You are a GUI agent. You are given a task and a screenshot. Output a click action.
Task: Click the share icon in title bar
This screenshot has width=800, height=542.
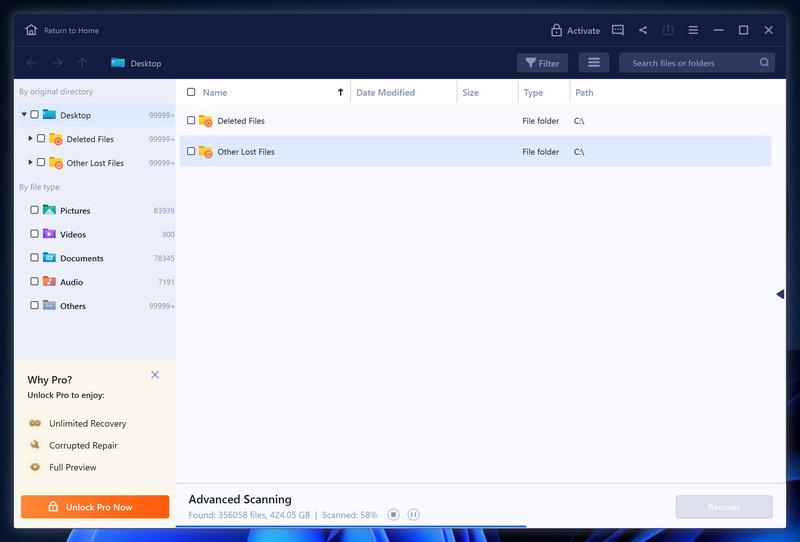pos(643,30)
